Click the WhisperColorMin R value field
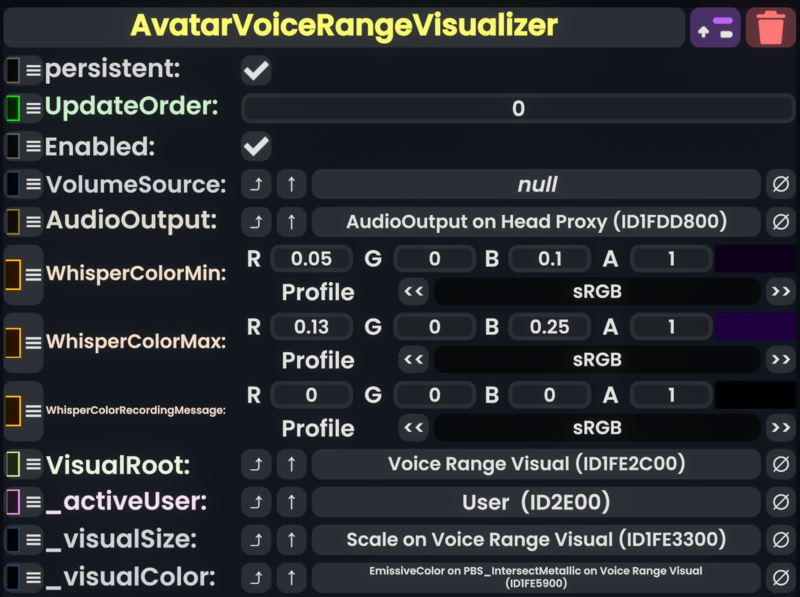This screenshot has width=800, height=597. click(311, 259)
